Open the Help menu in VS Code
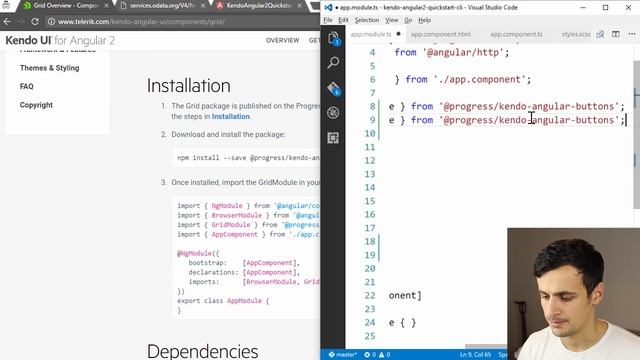Image resolution: width=640 pixels, height=360 pixels. click(424, 20)
